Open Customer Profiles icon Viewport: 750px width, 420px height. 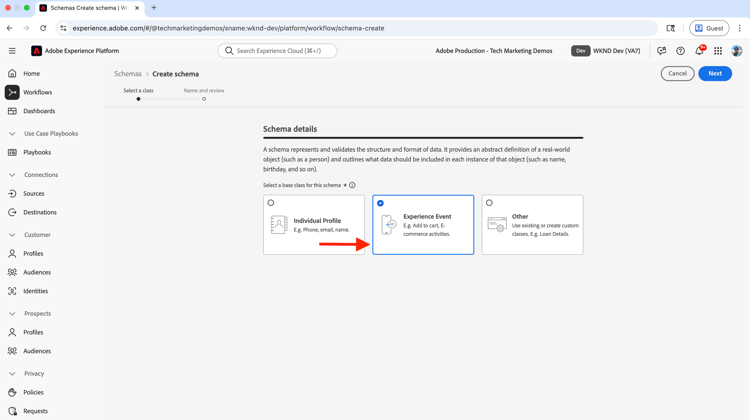pyautogui.click(x=12, y=254)
